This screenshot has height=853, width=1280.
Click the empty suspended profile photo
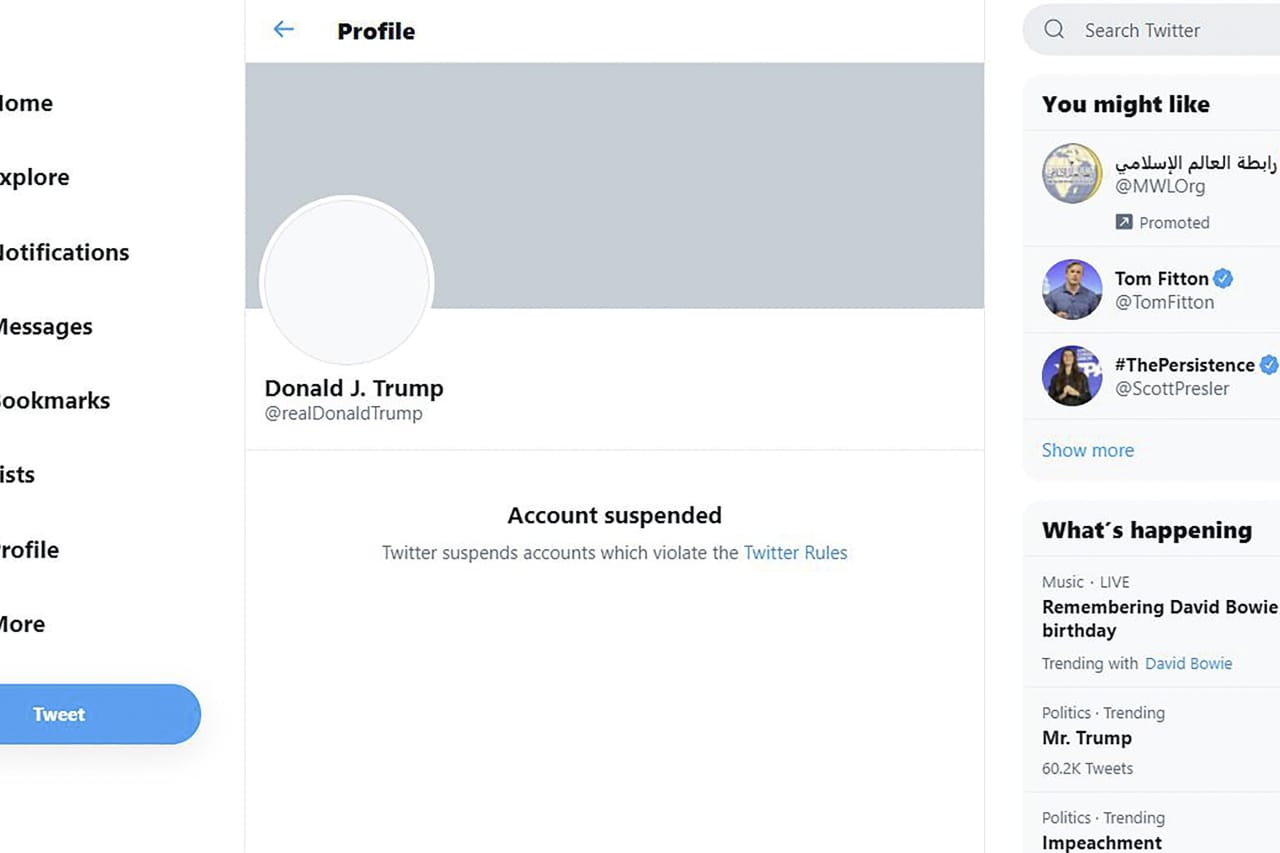pos(346,282)
